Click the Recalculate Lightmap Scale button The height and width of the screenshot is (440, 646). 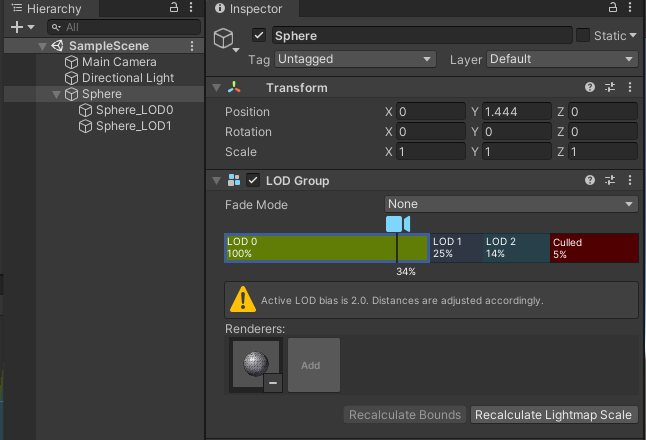[x=553, y=415]
